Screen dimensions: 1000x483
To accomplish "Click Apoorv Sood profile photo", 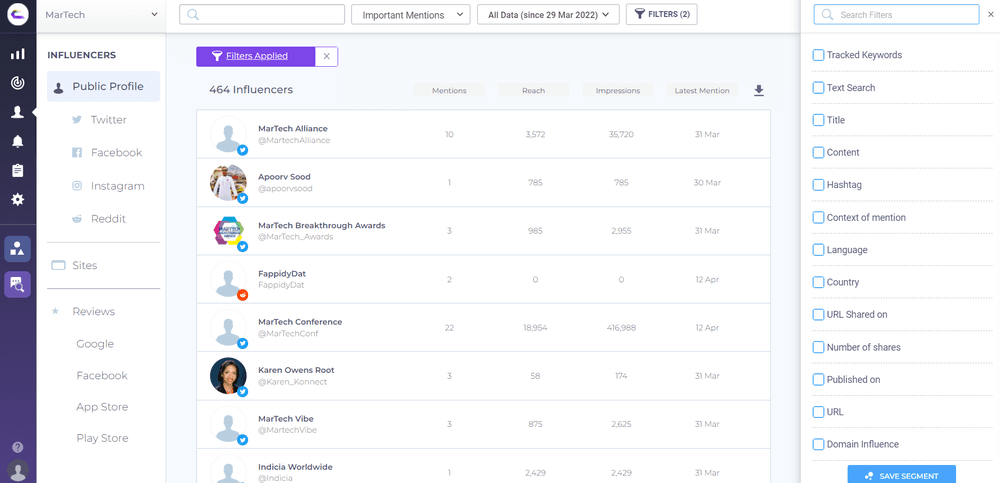I will tap(228, 183).
